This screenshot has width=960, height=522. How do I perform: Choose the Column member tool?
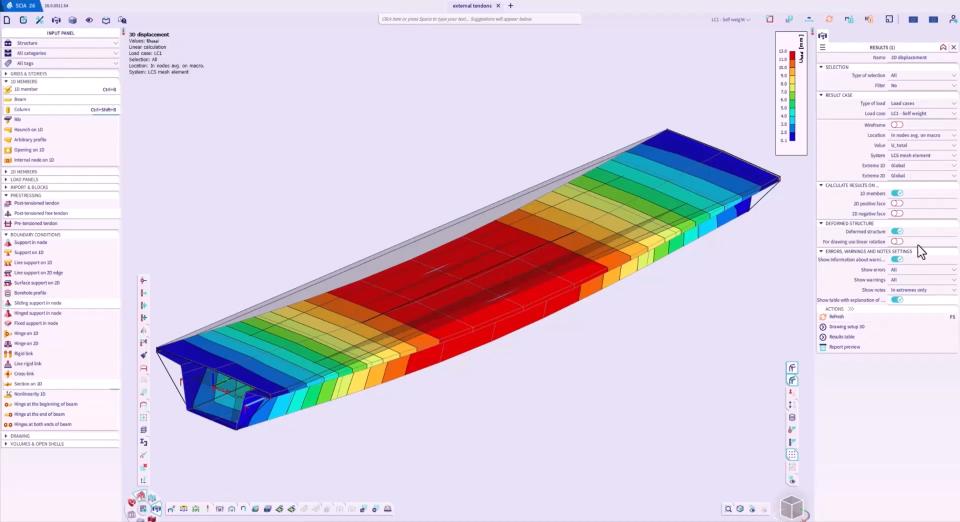[x=22, y=109]
